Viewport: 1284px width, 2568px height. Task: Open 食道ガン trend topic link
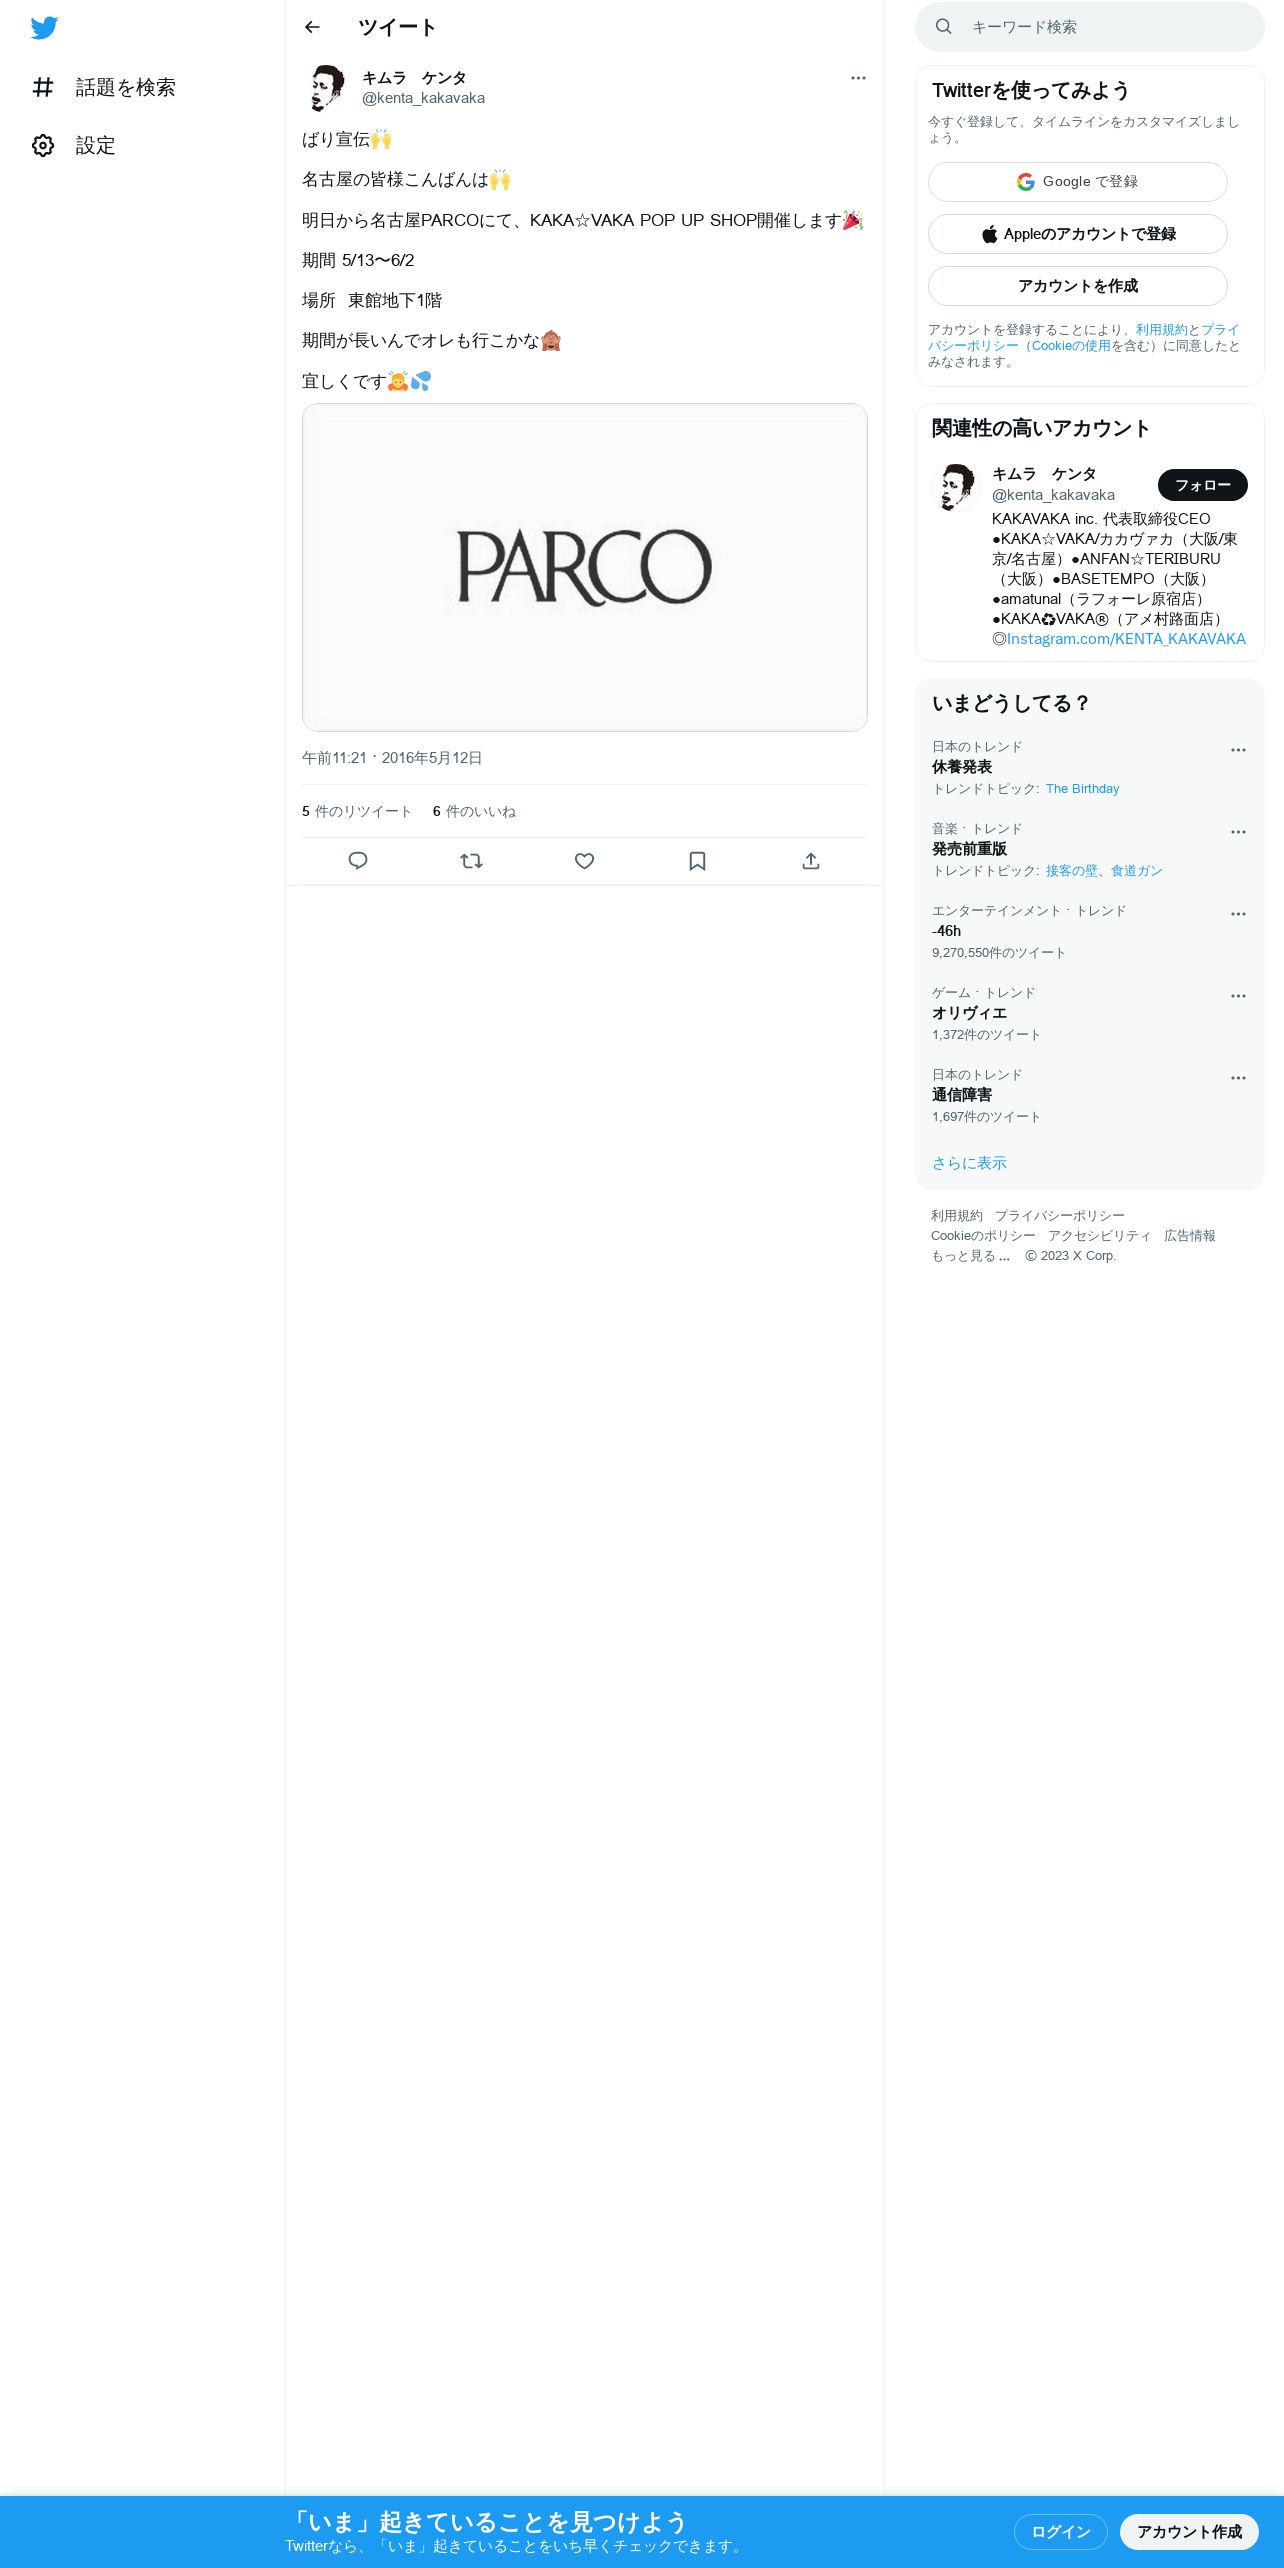point(1137,871)
